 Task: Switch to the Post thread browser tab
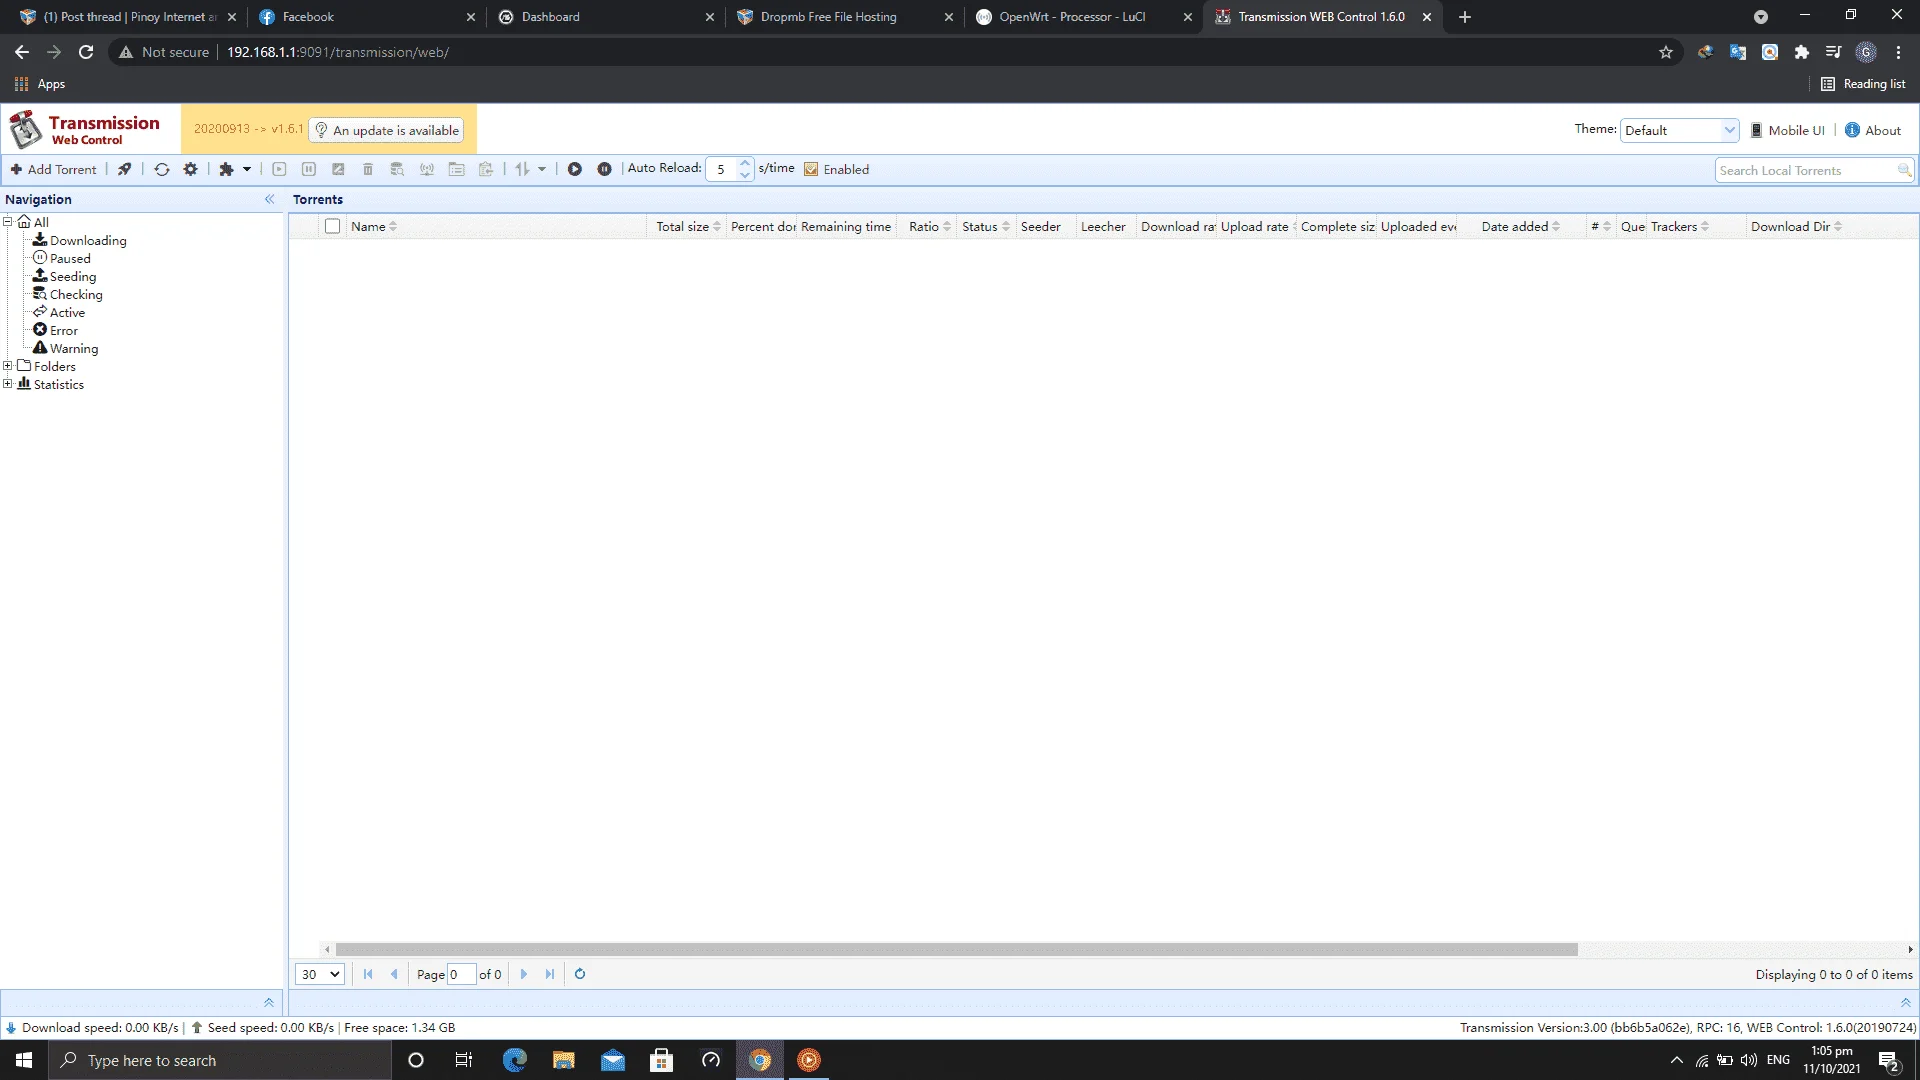(128, 17)
